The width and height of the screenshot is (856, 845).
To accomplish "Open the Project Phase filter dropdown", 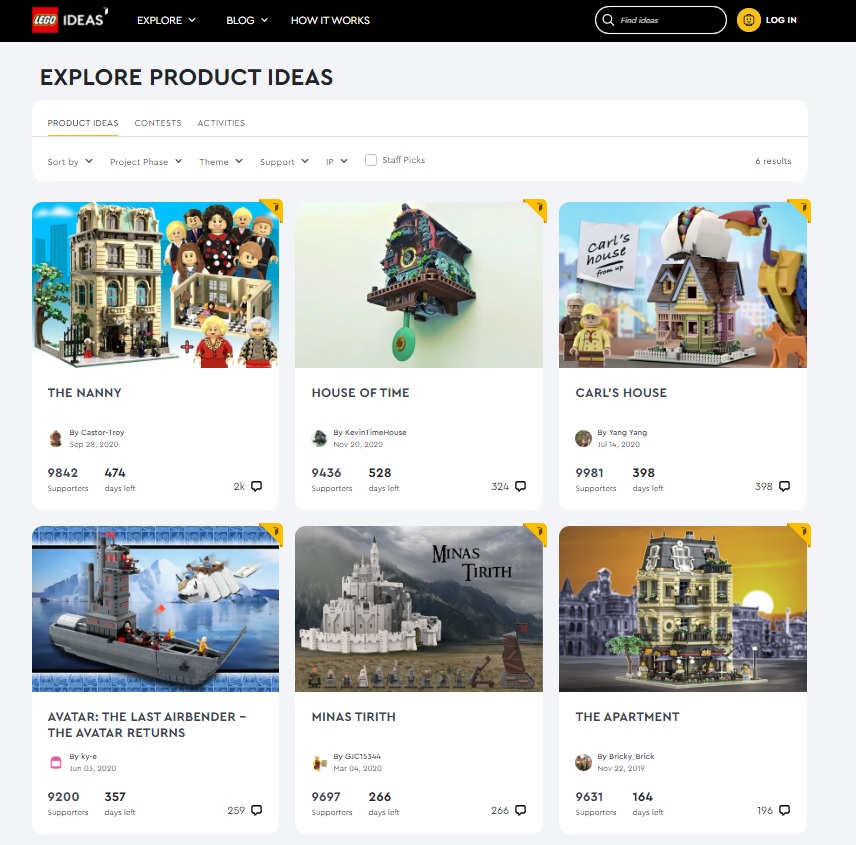I will (146, 162).
